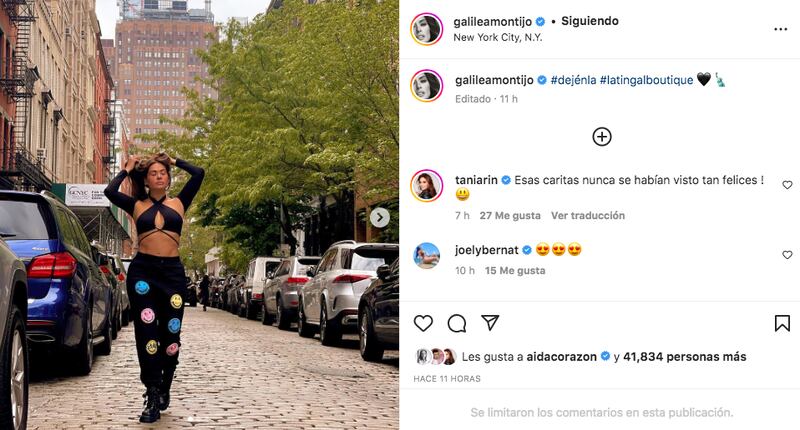View the 27 Me gusta likes list
The height and width of the screenshot is (430, 800).
[x=510, y=215]
